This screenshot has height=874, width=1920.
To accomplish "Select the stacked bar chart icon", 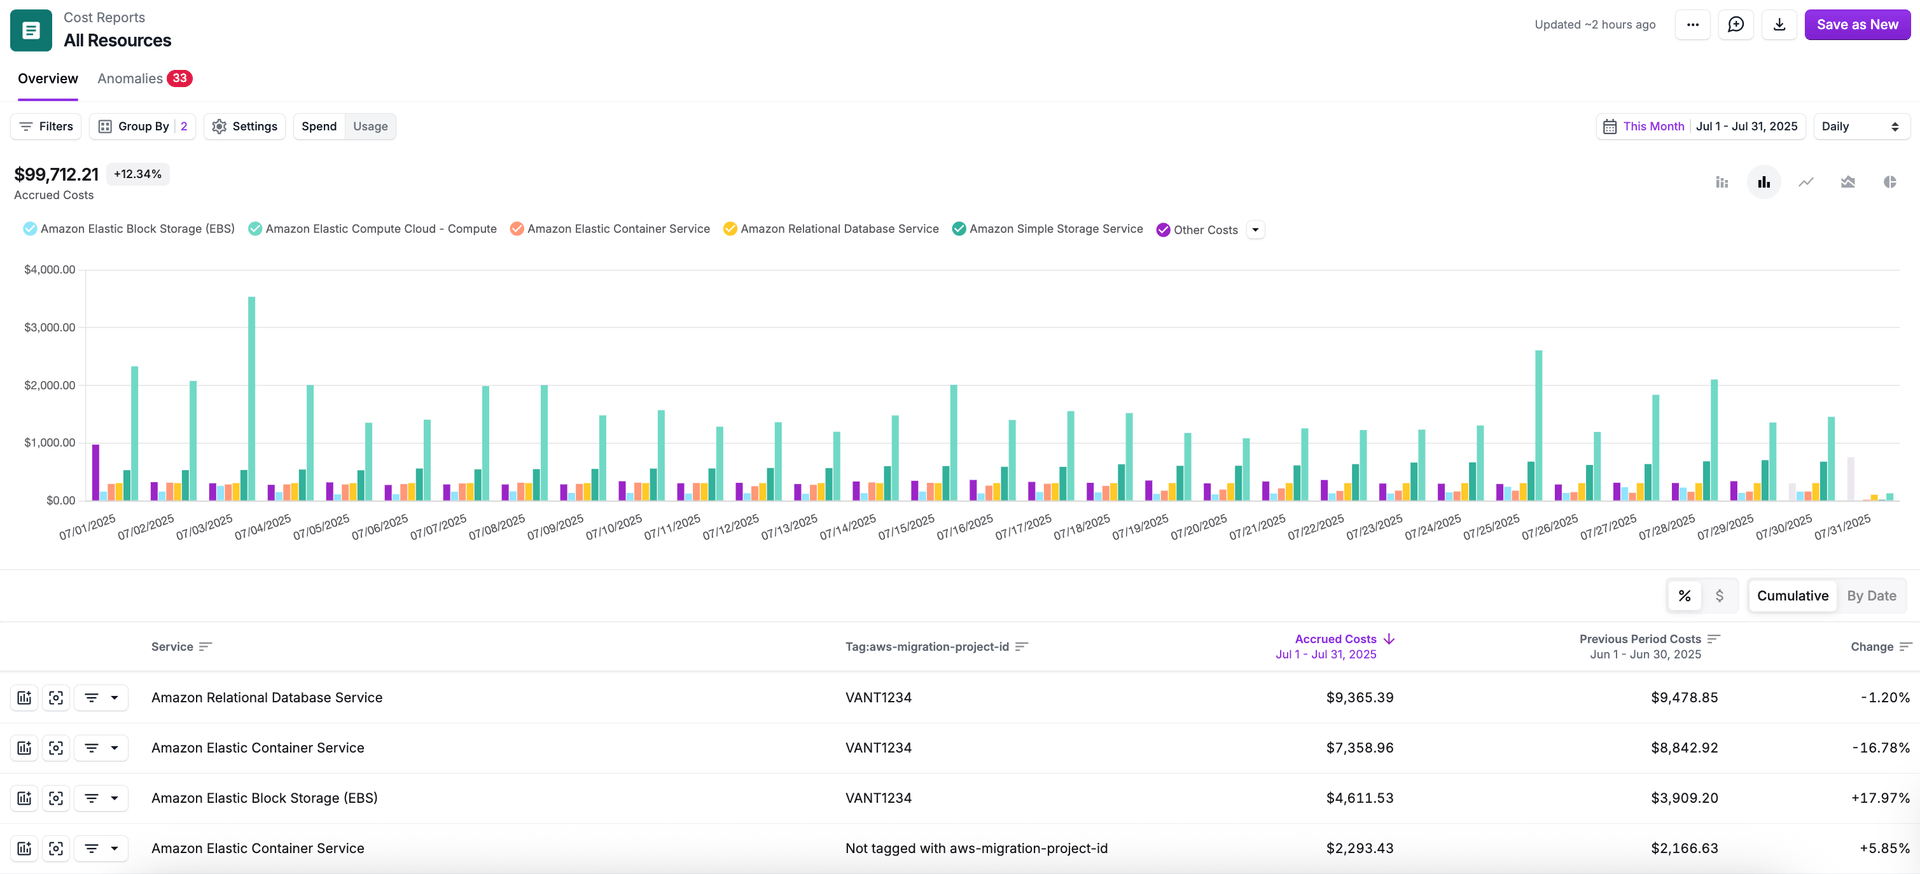I will pyautogui.click(x=1722, y=182).
